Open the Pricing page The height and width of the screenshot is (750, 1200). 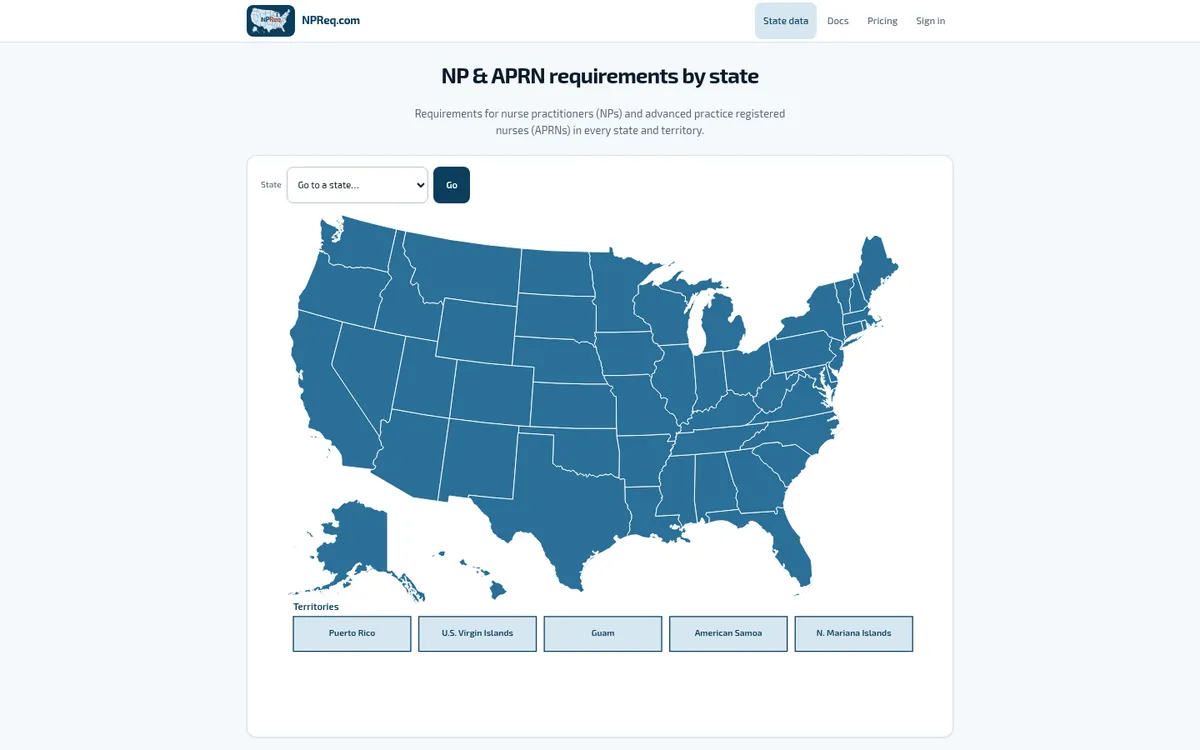point(882,21)
